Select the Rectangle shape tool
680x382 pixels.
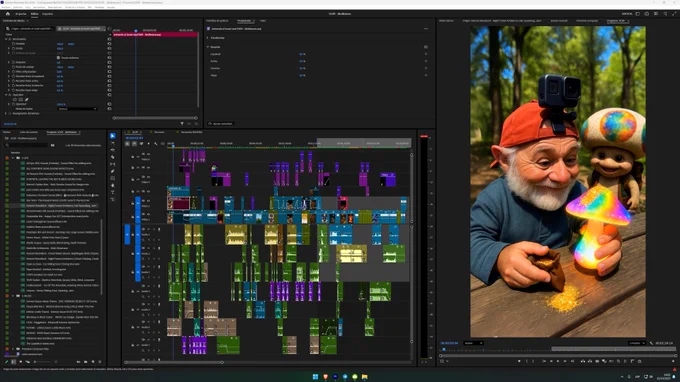(x=113, y=178)
